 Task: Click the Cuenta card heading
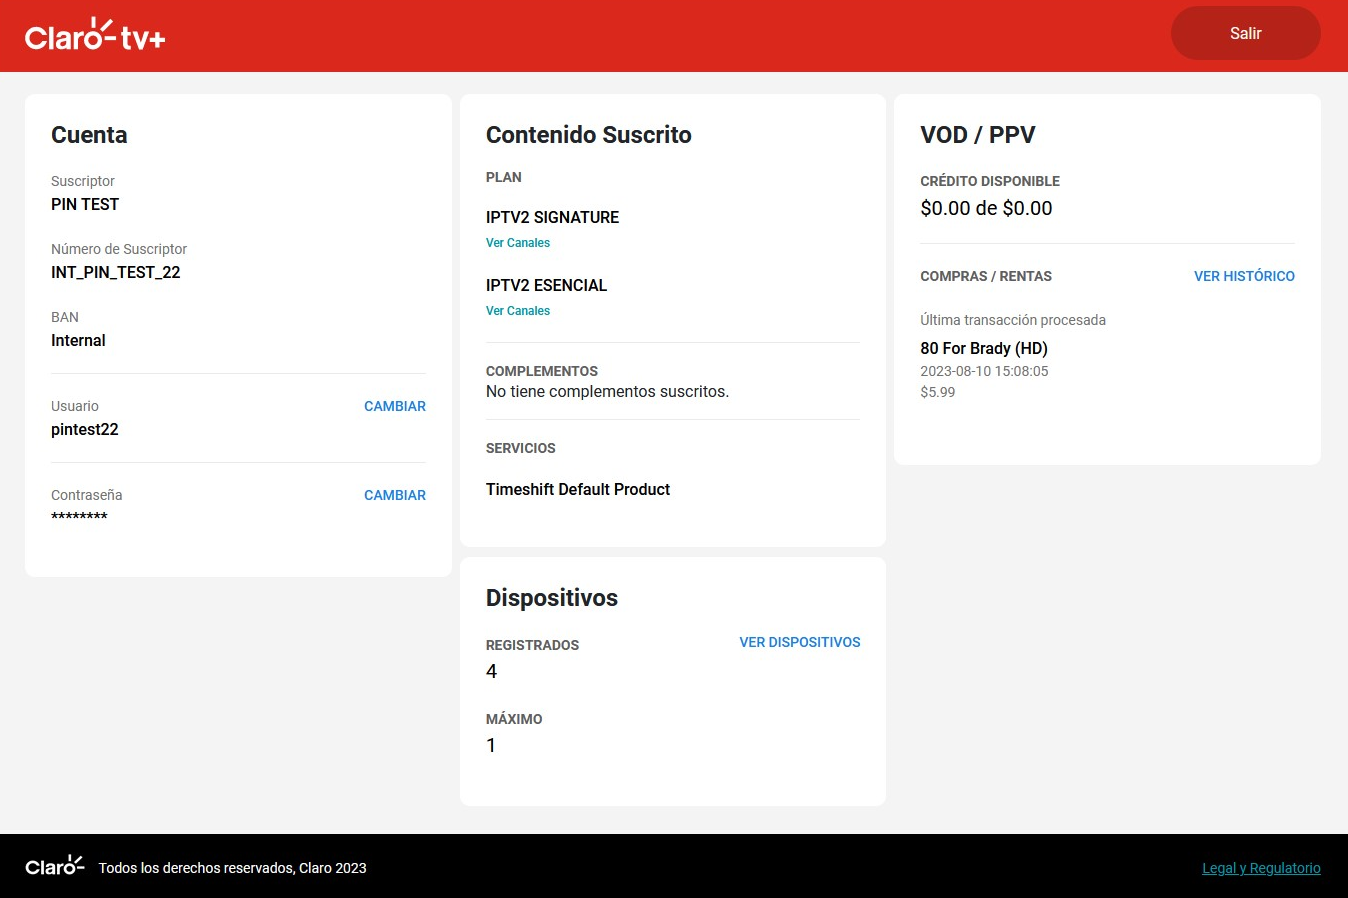(x=89, y=135)
